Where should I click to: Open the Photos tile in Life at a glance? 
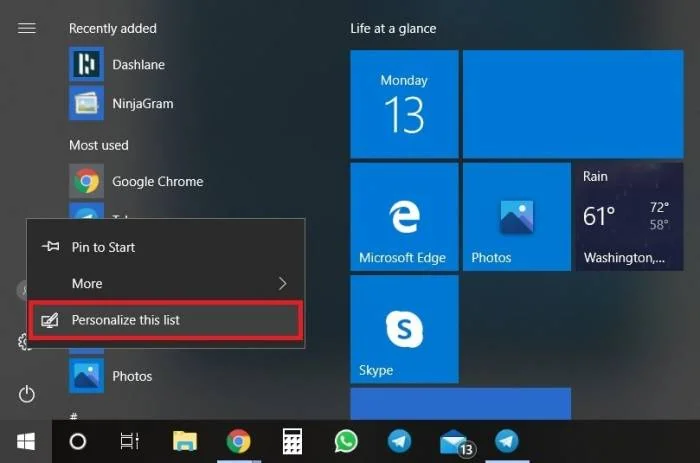click(517, 217)
